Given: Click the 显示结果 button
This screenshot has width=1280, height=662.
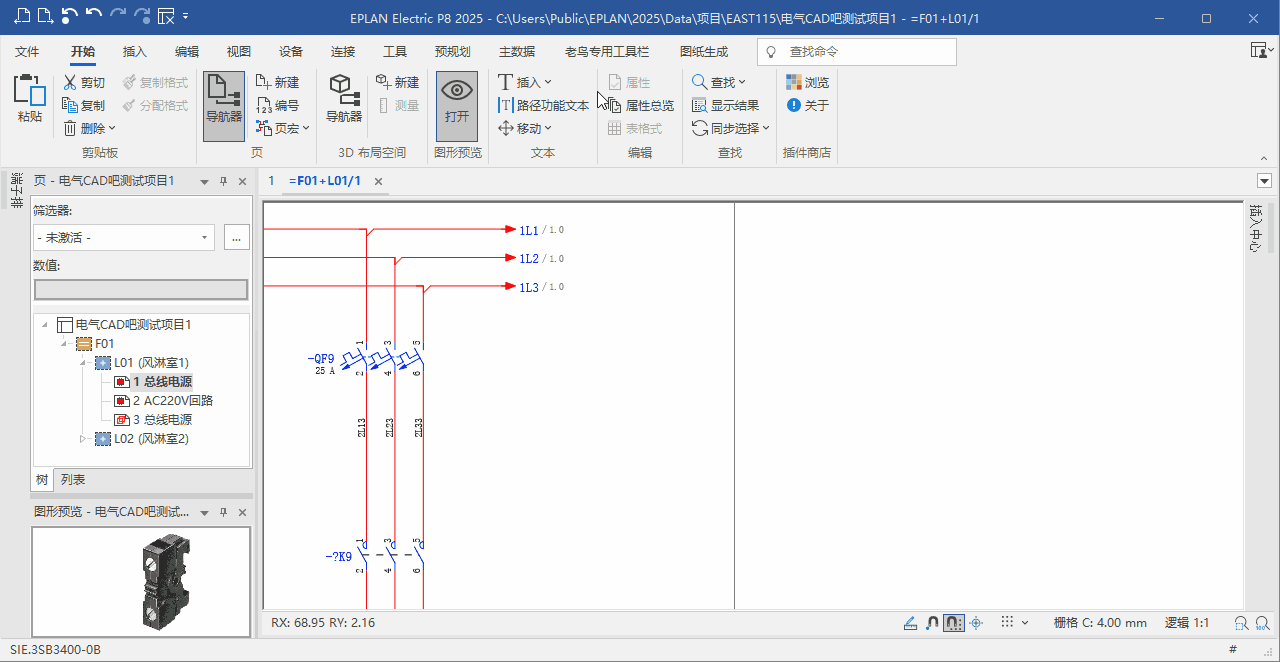Looking at the screenshot, I should (726, 105).
